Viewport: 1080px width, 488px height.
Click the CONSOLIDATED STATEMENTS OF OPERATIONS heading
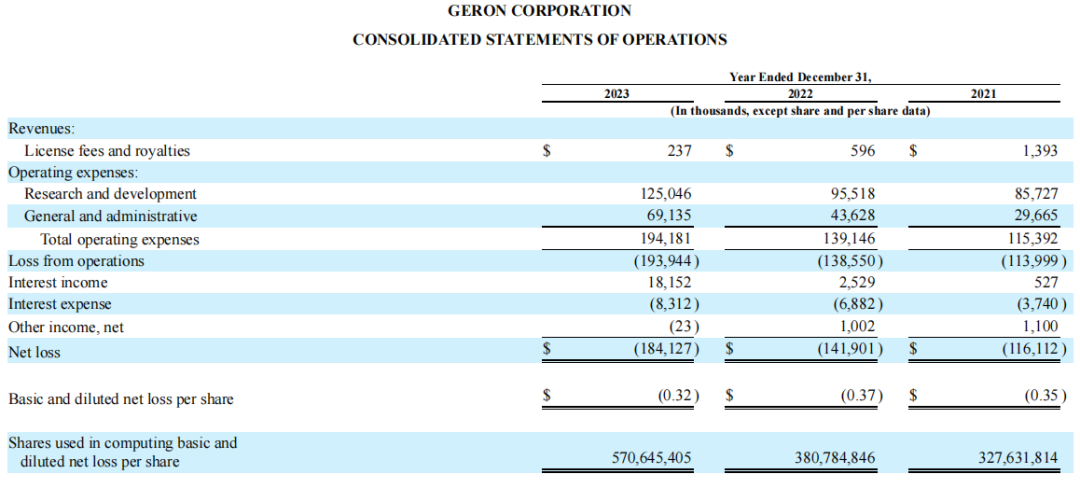click(x=539, y=40)
